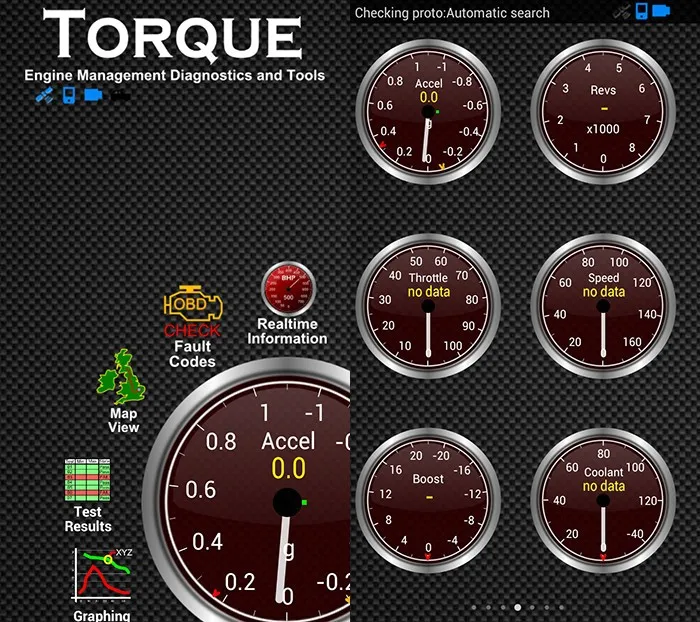700x622 pixels.
Task: Tap the greyed-out satellite icon in the top status bar
Action: [621, 12]
